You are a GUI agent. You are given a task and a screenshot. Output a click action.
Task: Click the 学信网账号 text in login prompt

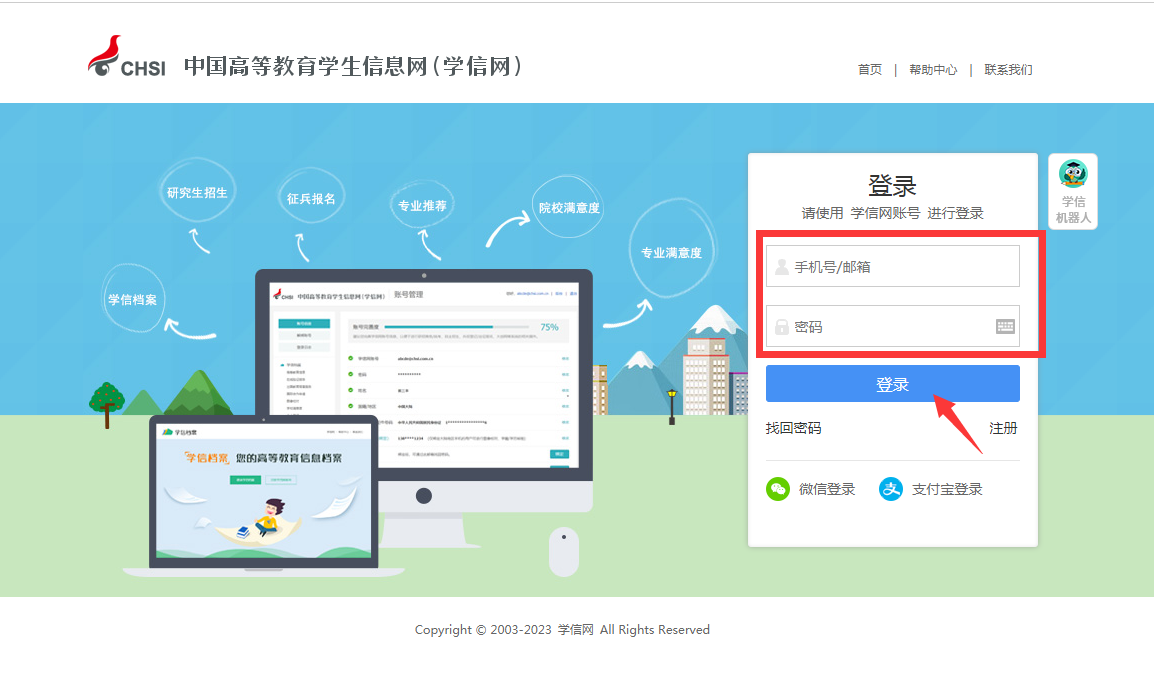coord(885,213)
